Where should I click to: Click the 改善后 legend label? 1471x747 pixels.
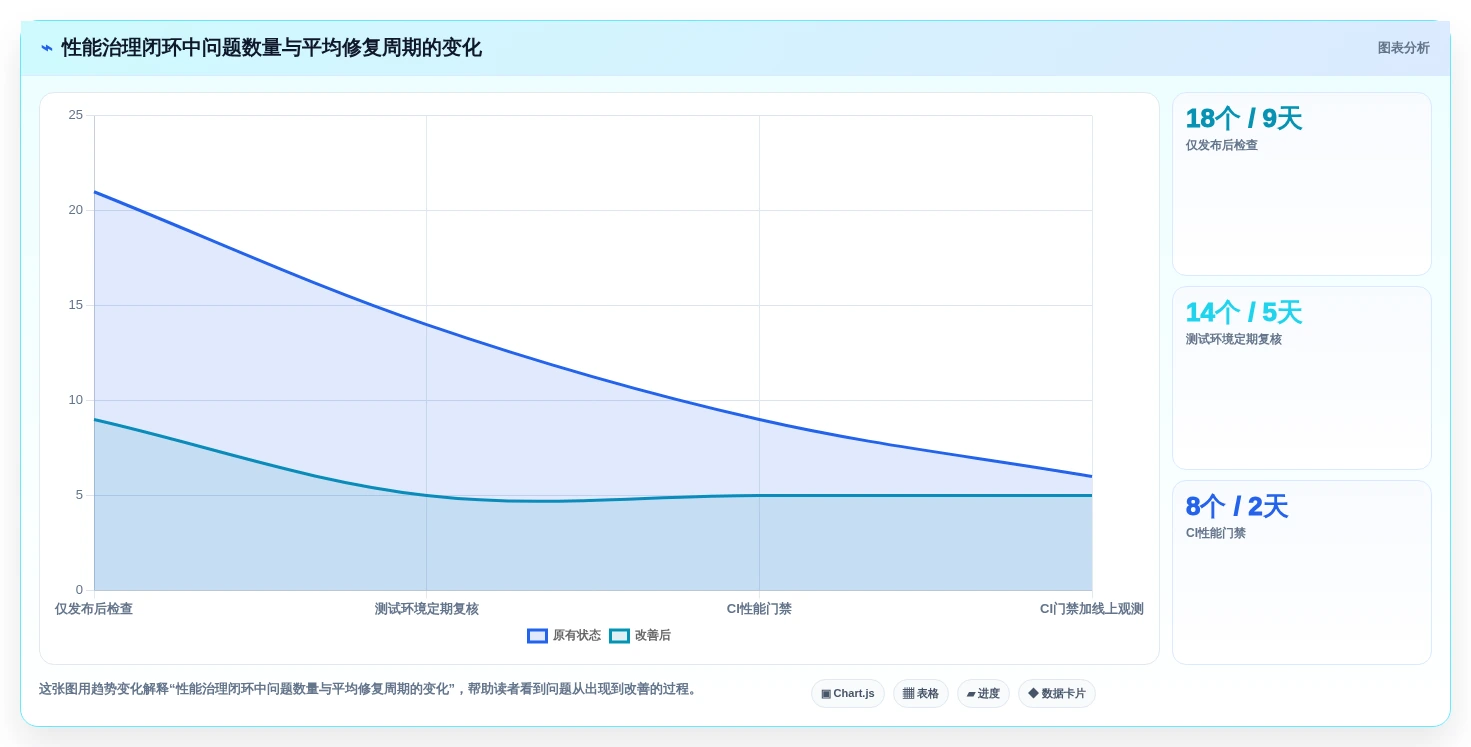[x=653, y=636]
